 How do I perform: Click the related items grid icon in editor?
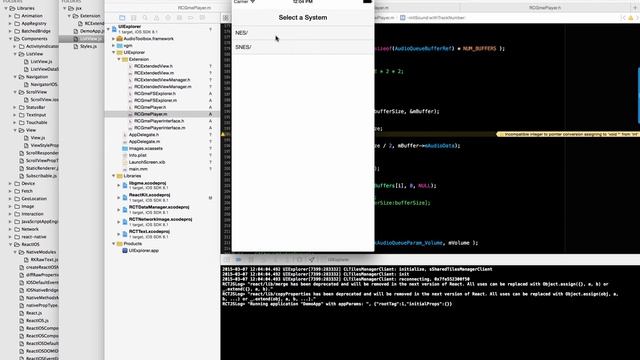click(226, 18)
